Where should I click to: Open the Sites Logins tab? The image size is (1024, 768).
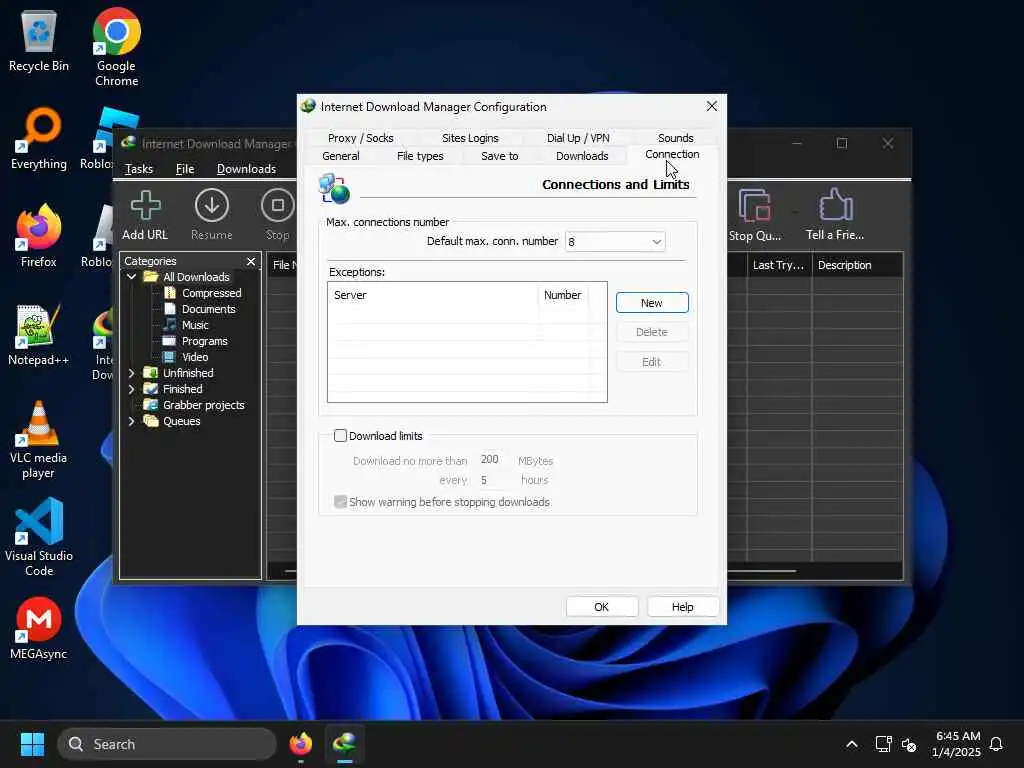[470, 138]
